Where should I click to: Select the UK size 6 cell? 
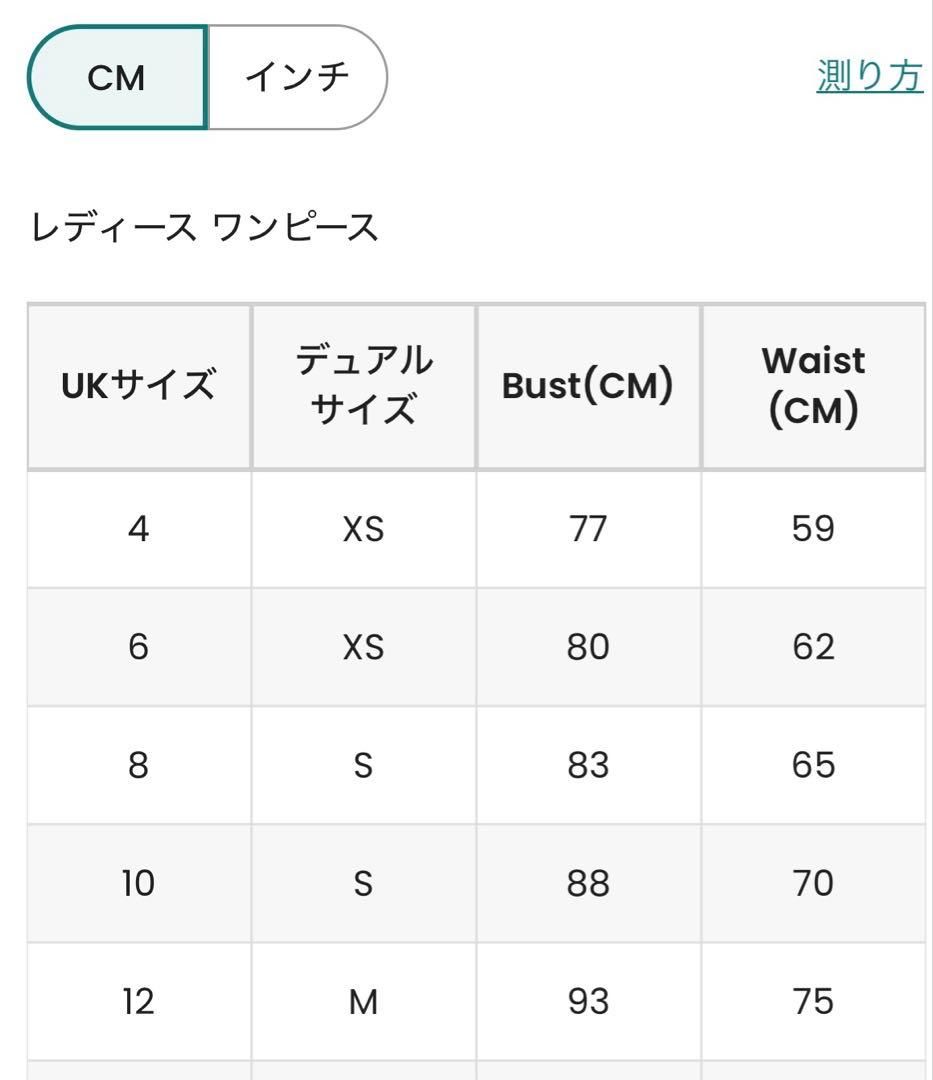(x=138, y=647)
